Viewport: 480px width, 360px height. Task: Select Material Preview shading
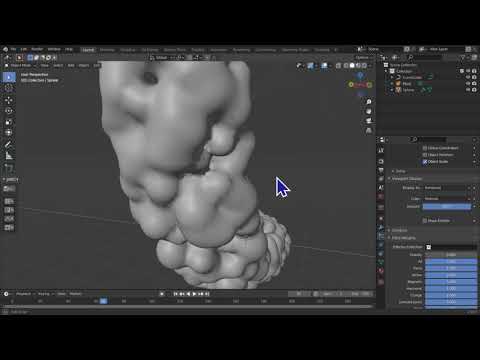[x=358, y=66]
